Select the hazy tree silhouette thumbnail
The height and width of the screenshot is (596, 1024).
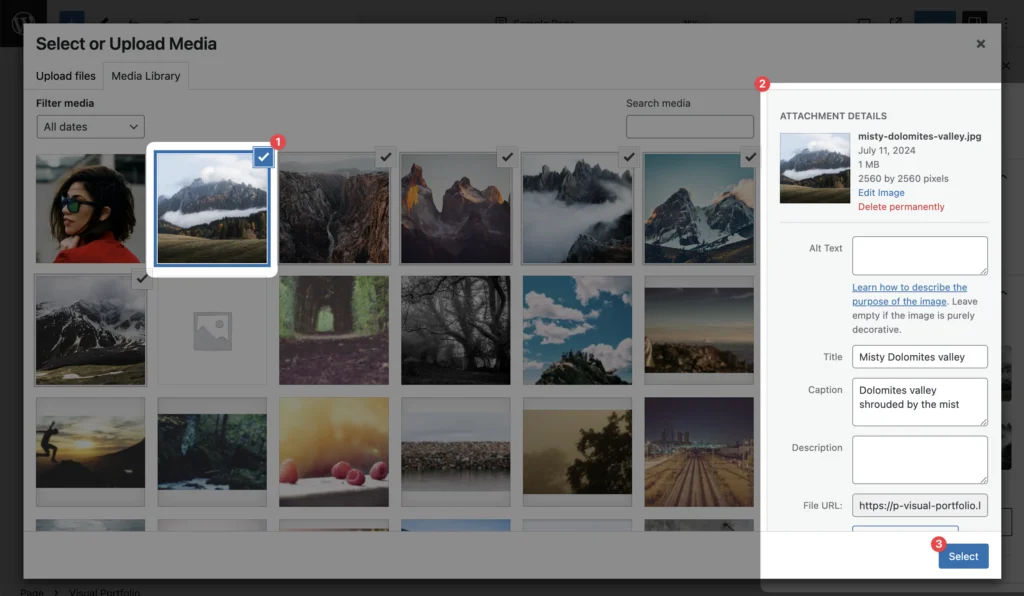click(577, 452)
